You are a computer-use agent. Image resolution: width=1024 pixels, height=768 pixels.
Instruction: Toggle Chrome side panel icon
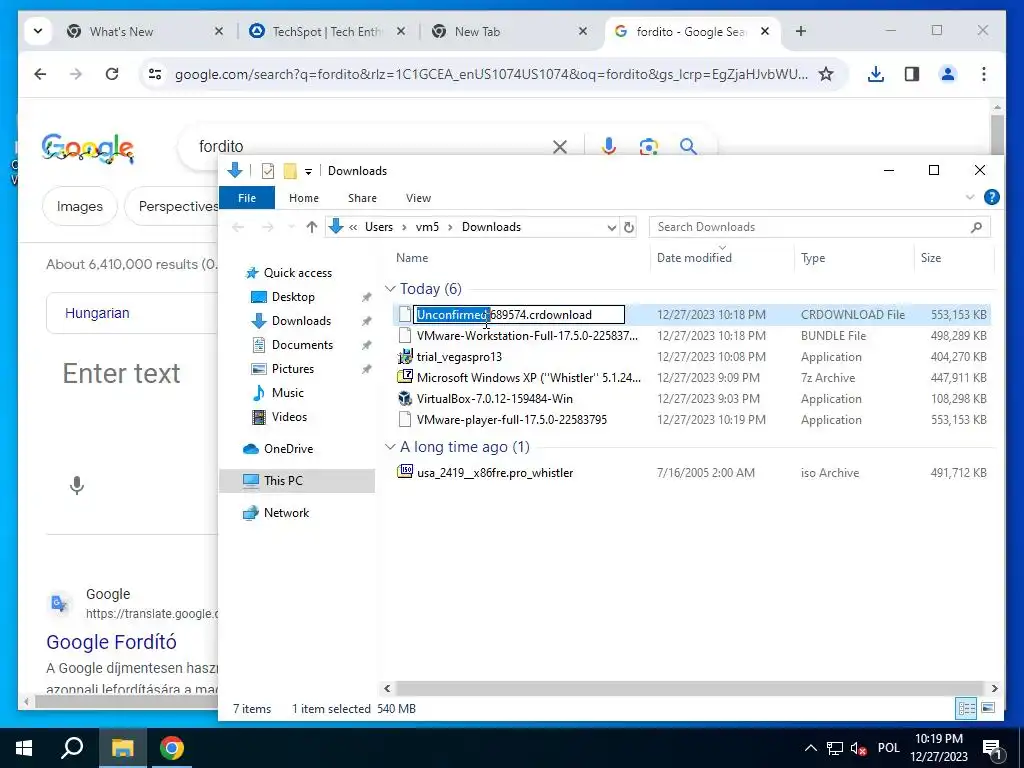pos(912,74)
